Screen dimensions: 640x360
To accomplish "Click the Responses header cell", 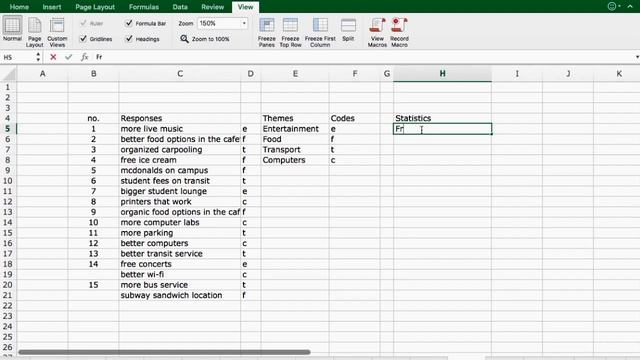I will coord(180,118).
